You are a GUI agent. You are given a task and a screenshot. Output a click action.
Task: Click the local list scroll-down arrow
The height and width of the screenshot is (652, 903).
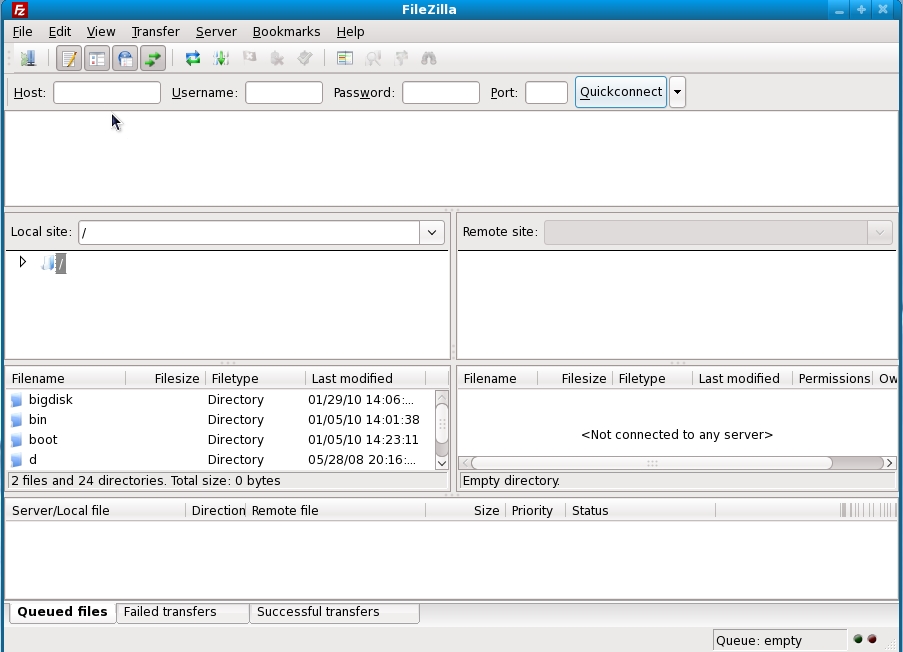pos(442,463)
